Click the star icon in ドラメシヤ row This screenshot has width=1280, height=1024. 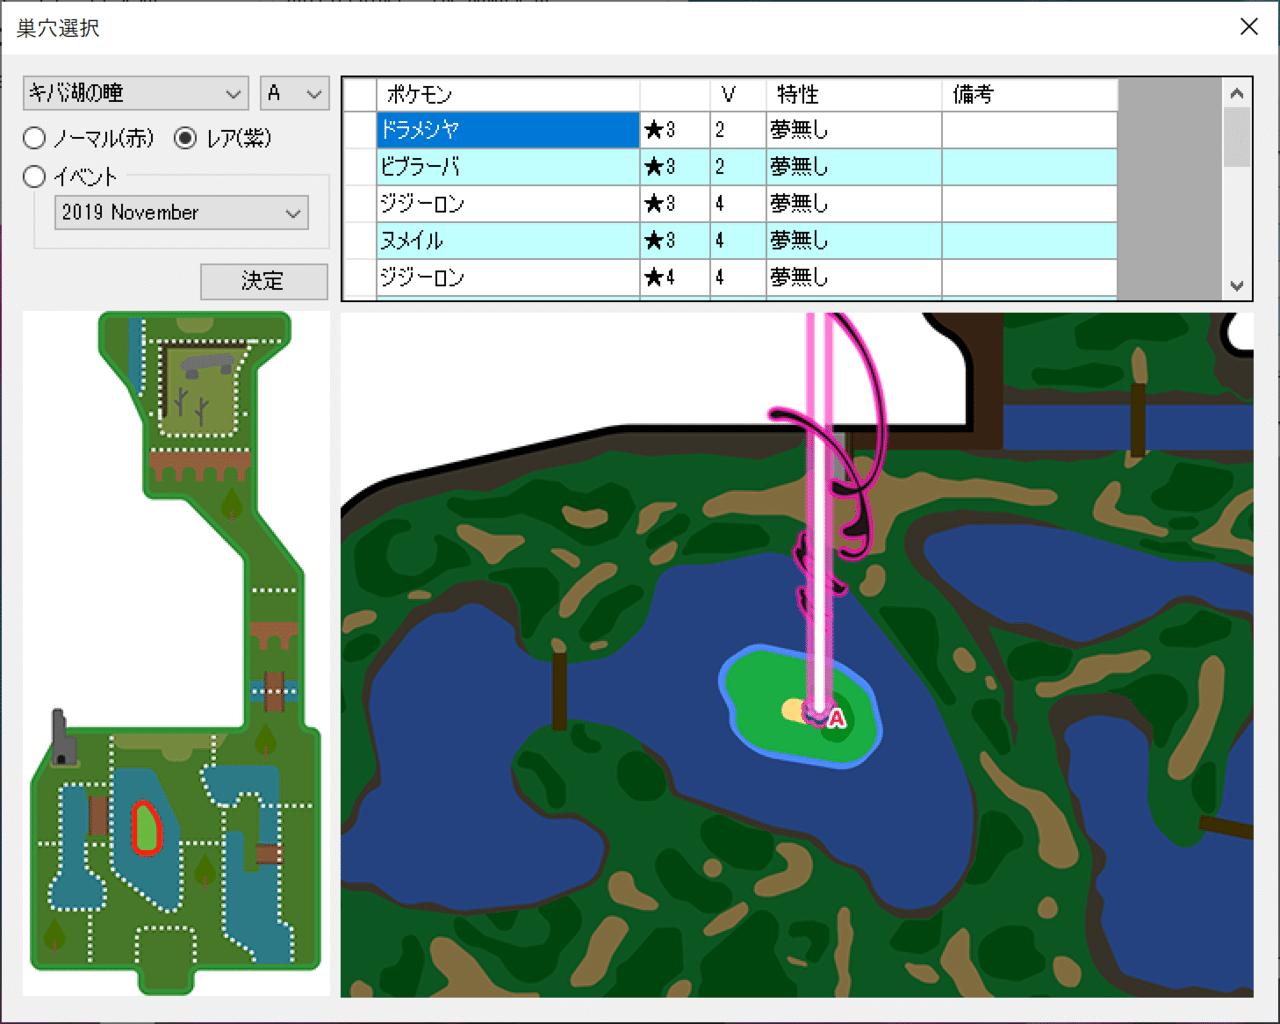coord(654,130)
